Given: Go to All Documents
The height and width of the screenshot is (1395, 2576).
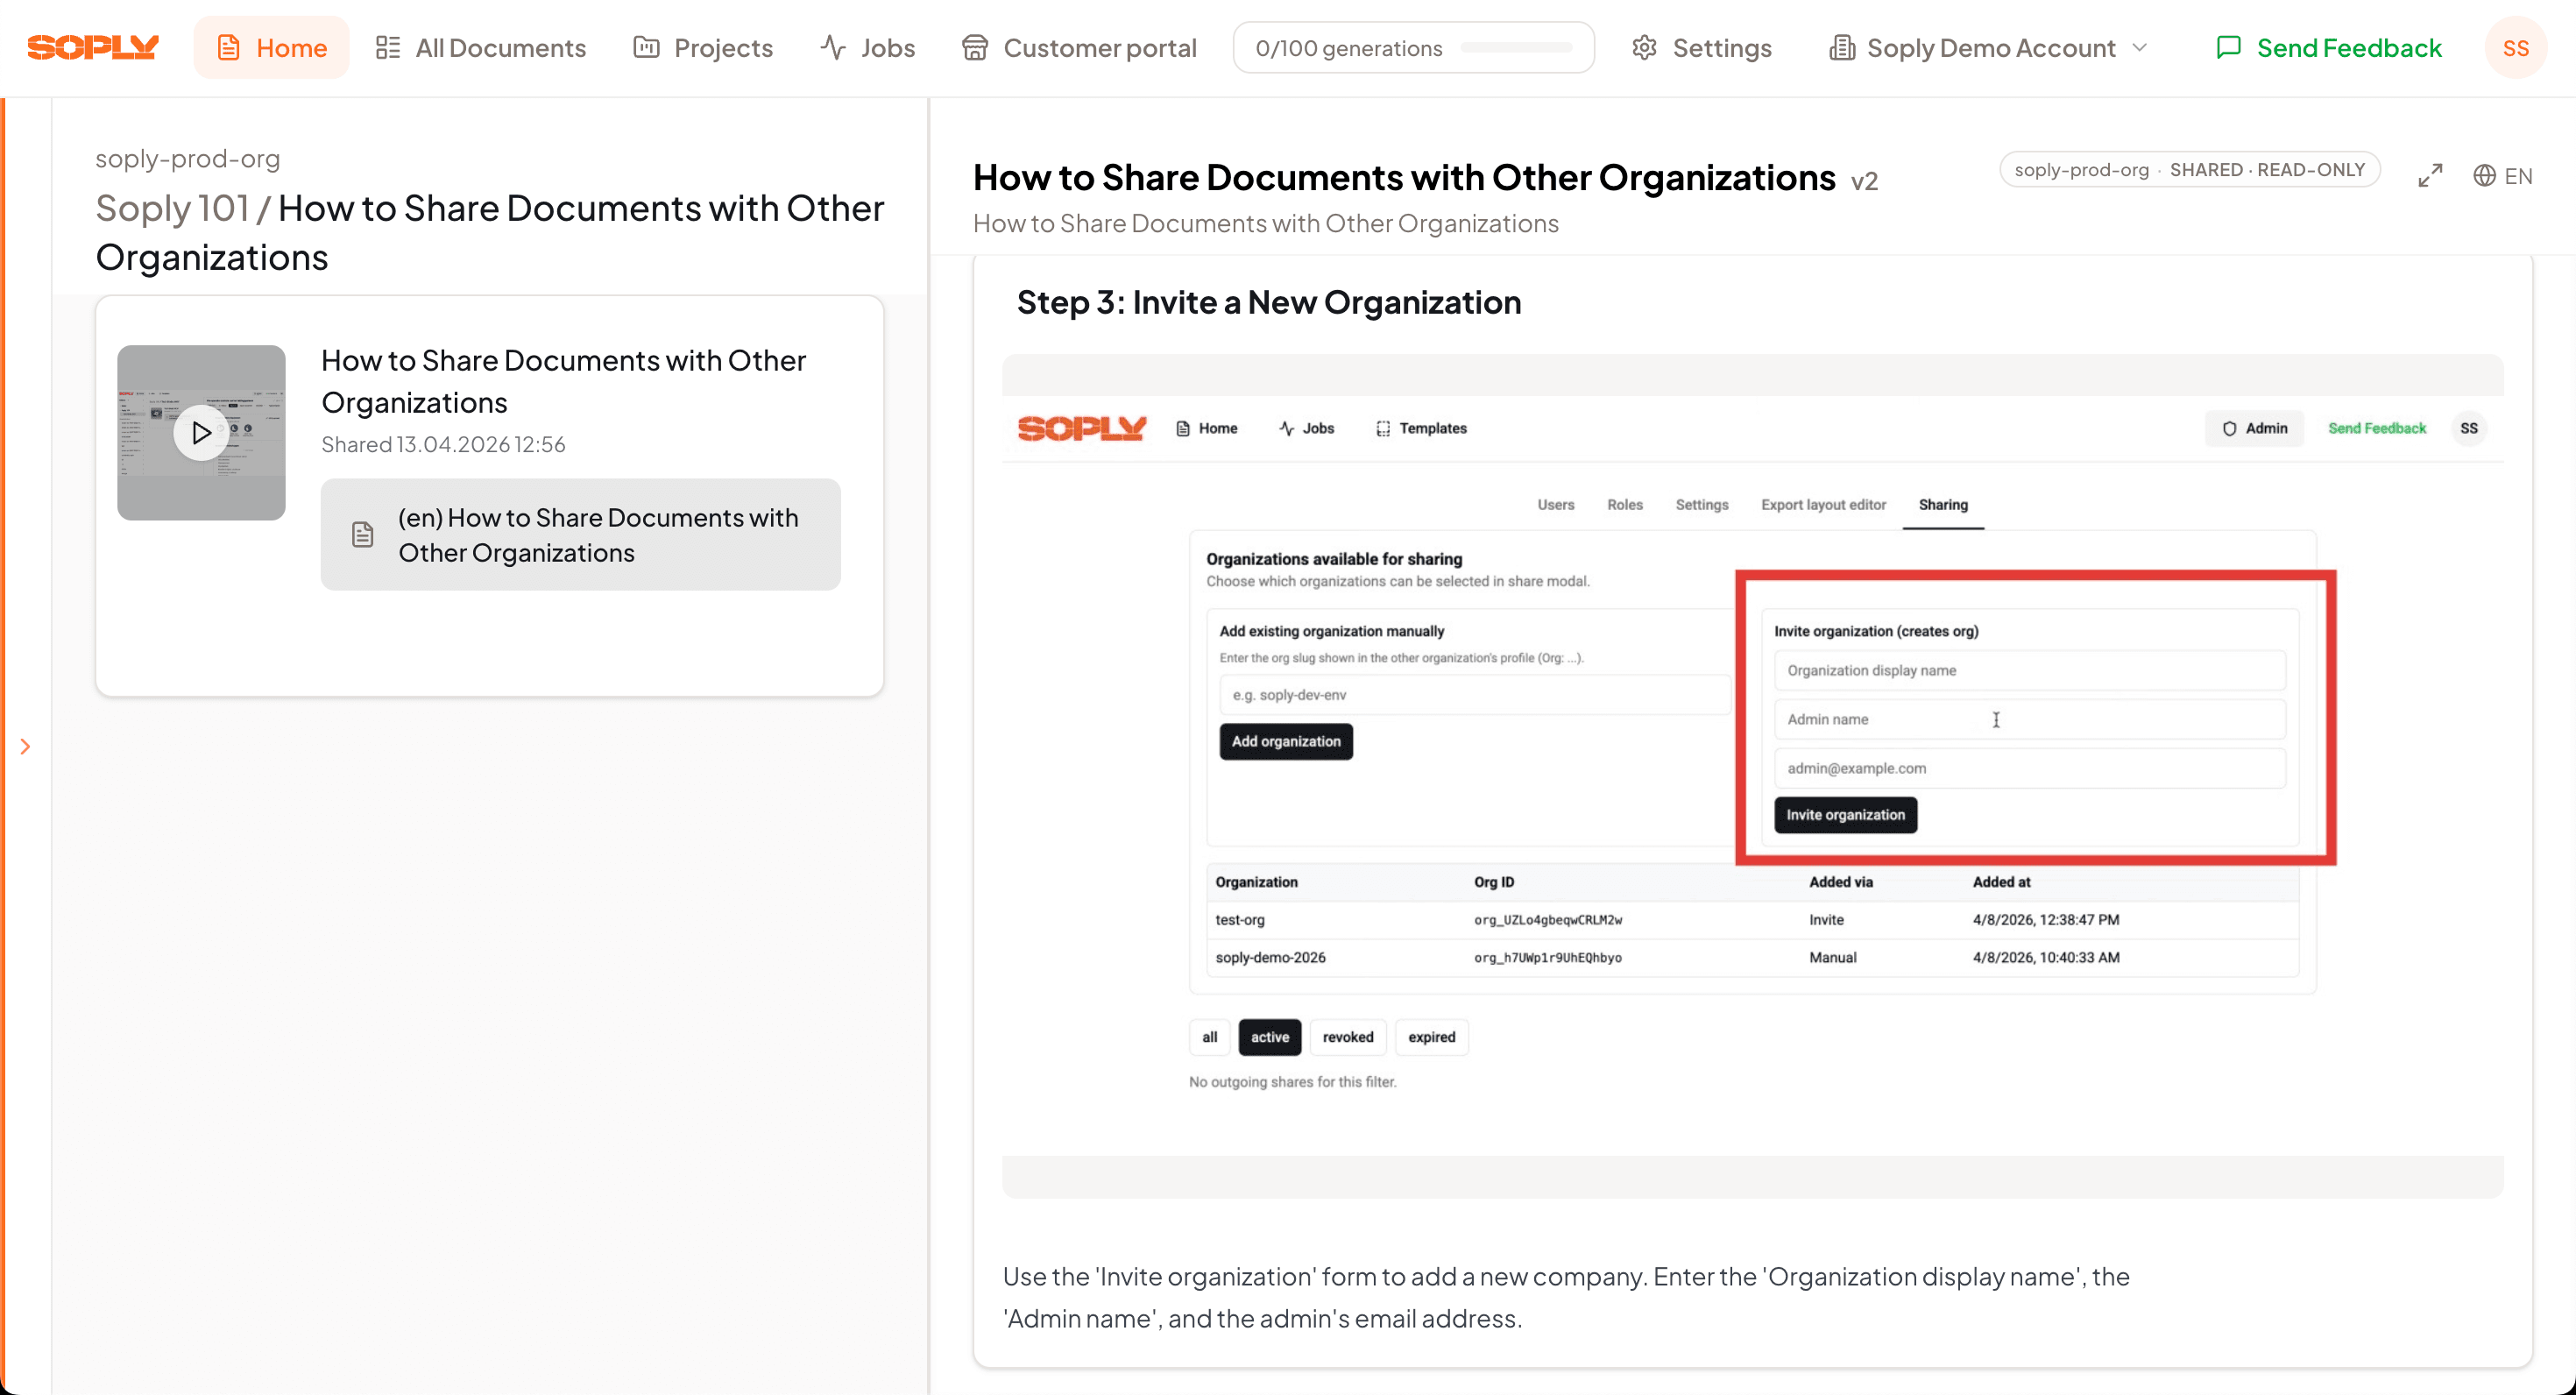Looking at the screenshot, I should tap(481, 47).
